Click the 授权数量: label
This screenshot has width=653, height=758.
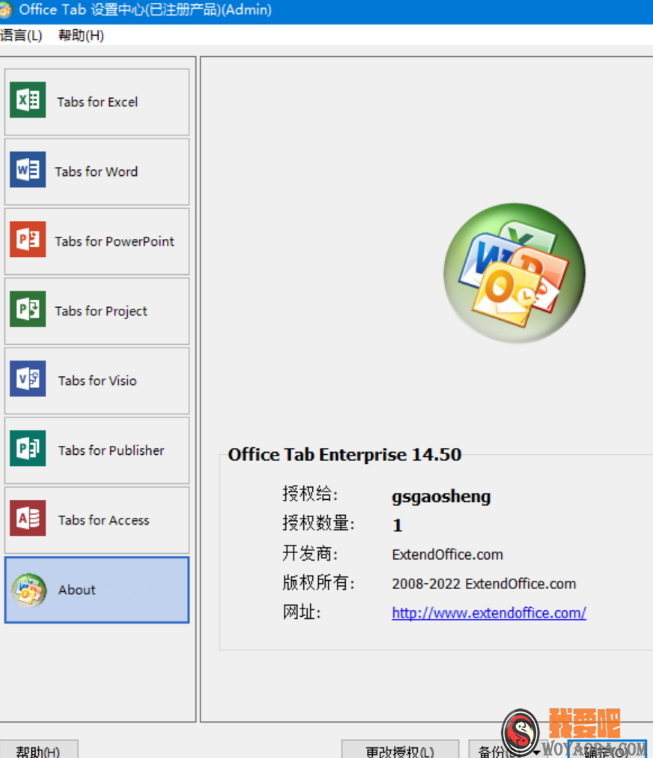point(319,523)
